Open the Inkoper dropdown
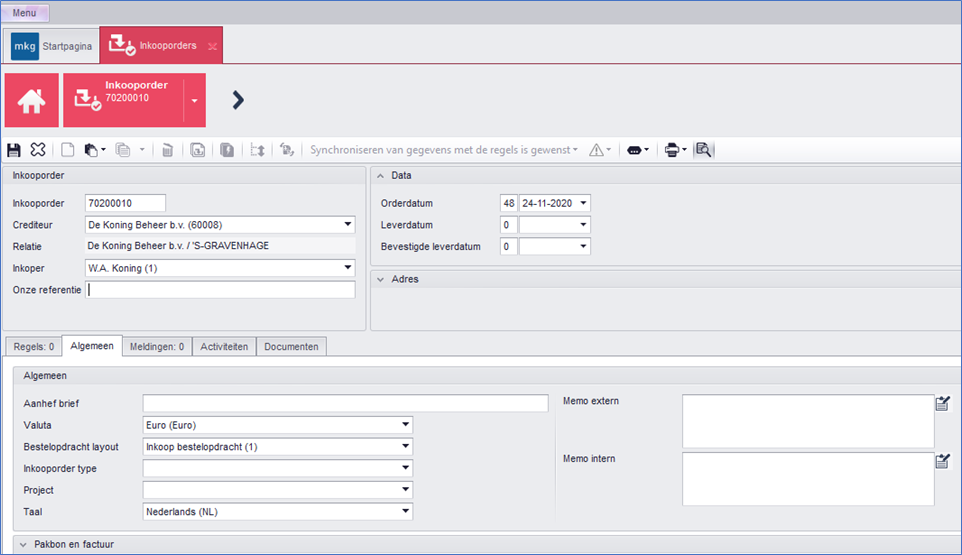The image size is (962, 555). (x=347, y=268)
